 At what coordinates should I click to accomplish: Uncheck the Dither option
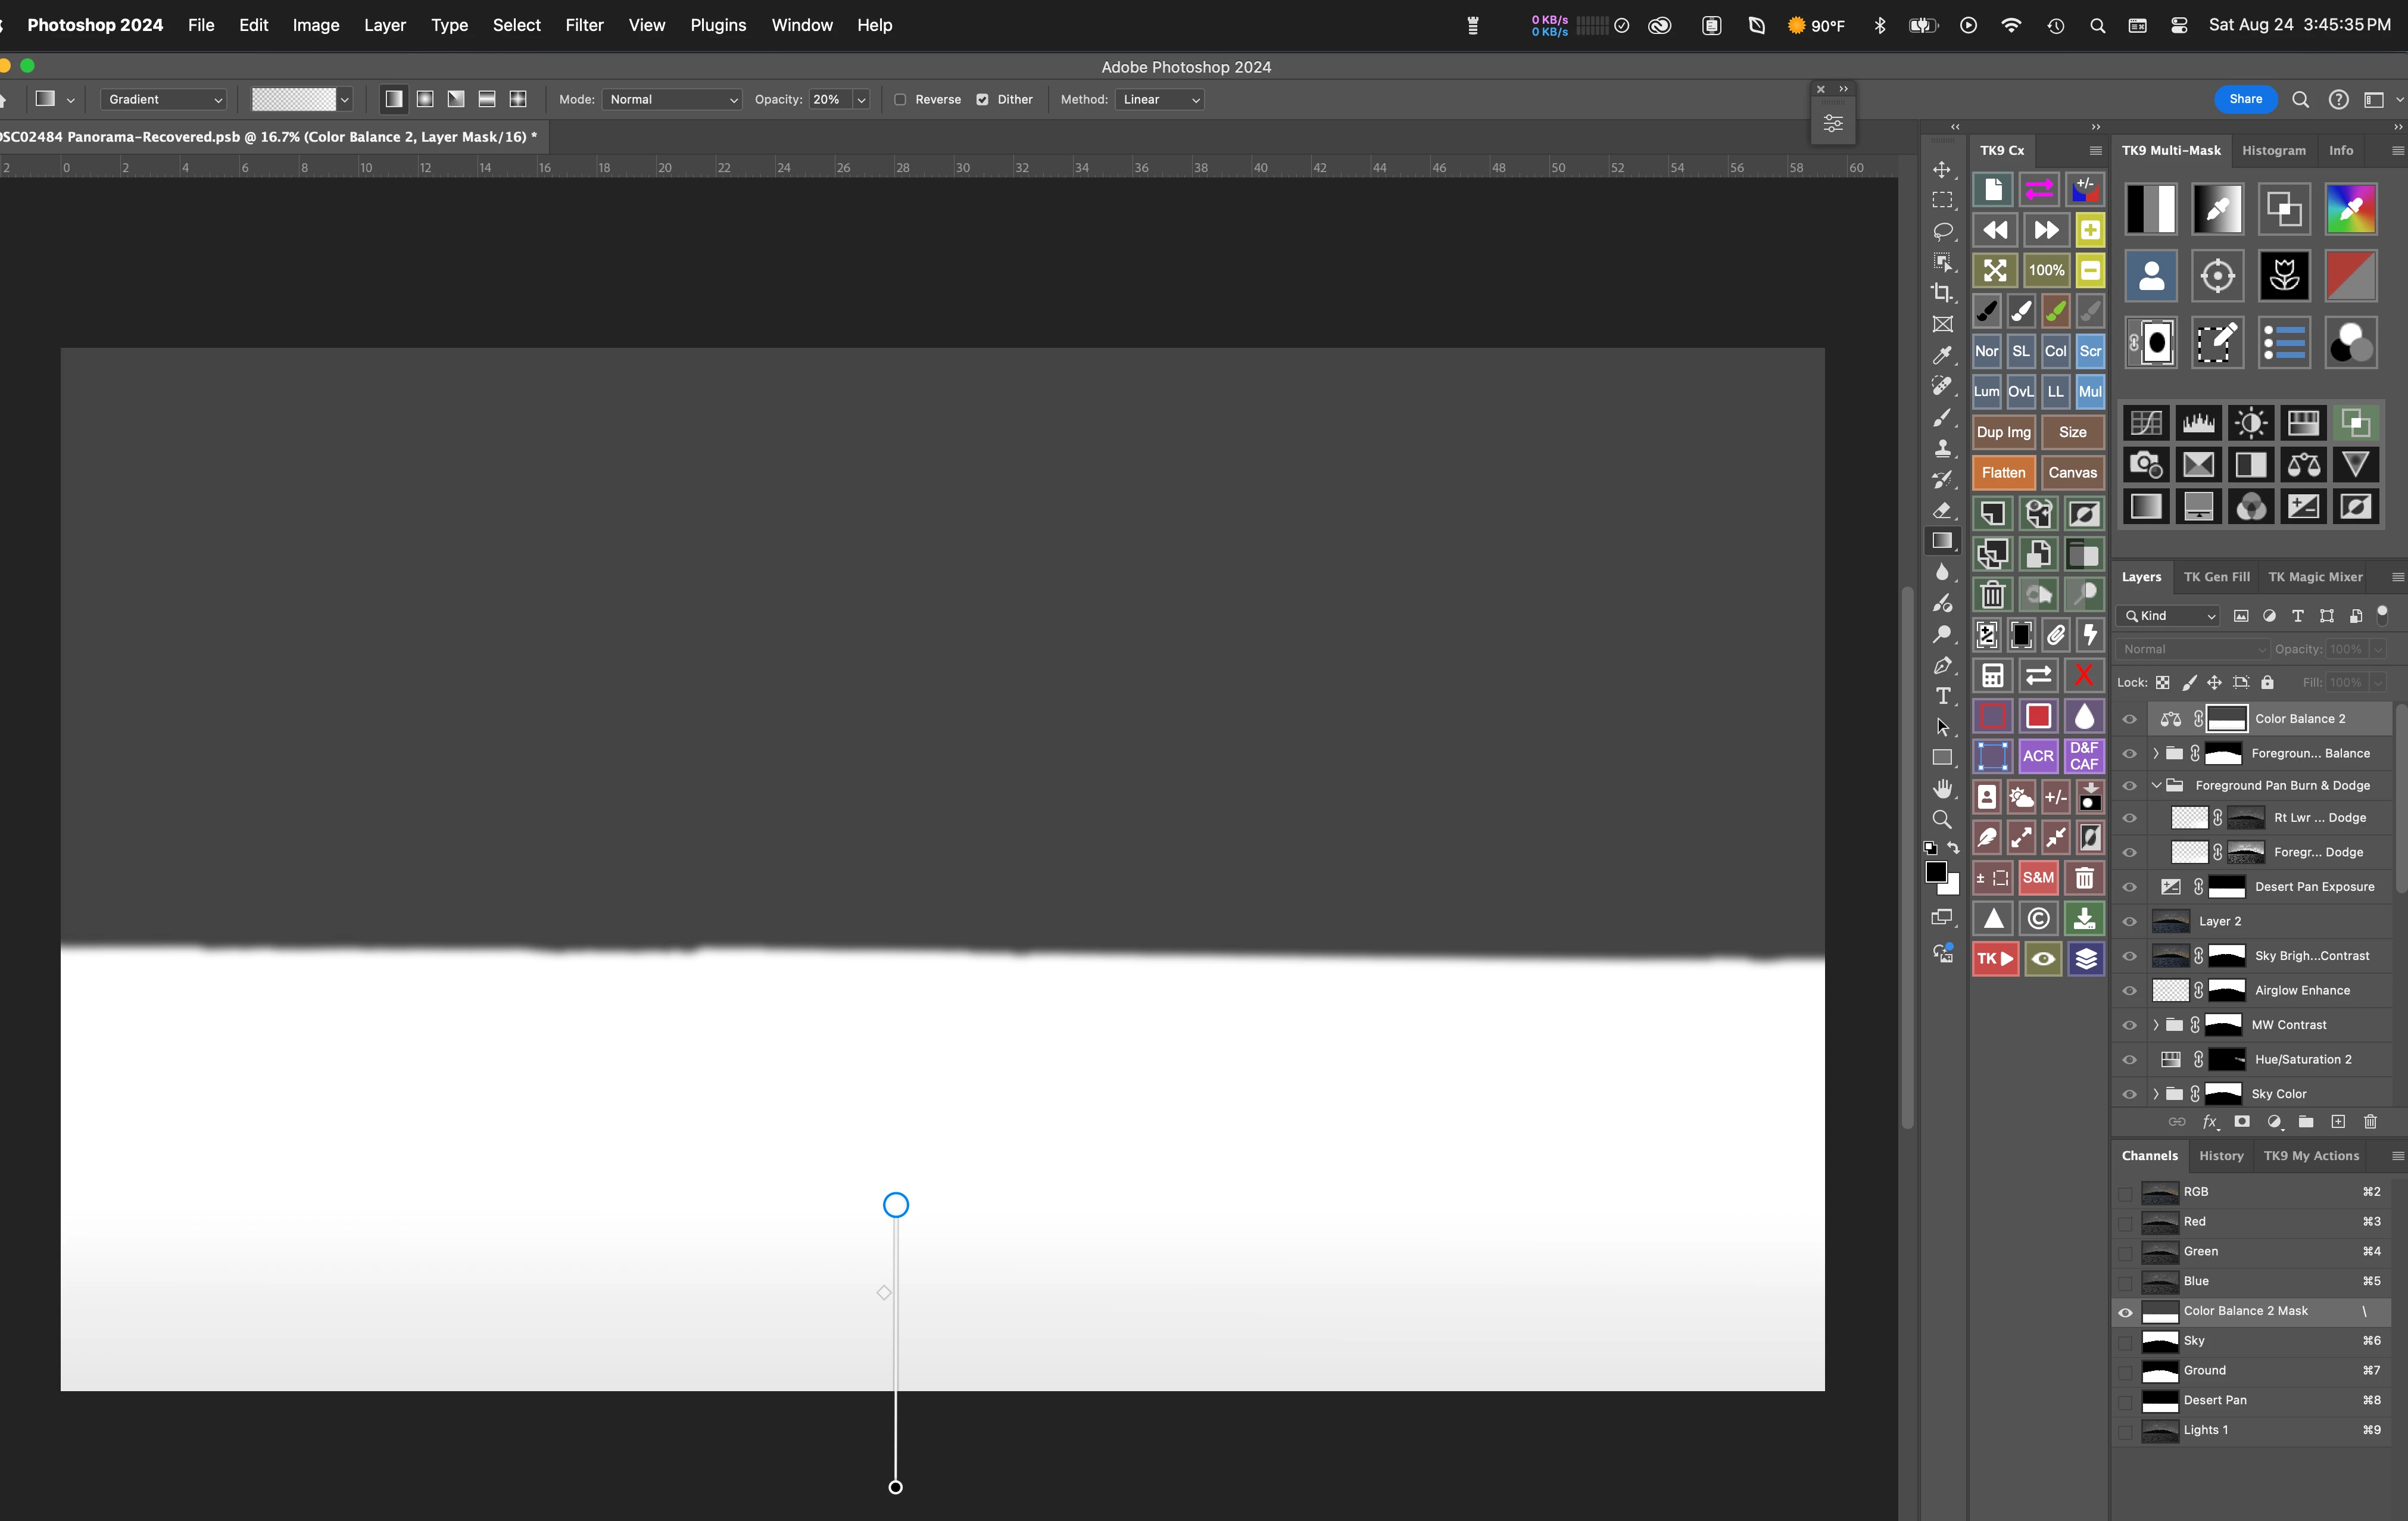pos(982,100)
